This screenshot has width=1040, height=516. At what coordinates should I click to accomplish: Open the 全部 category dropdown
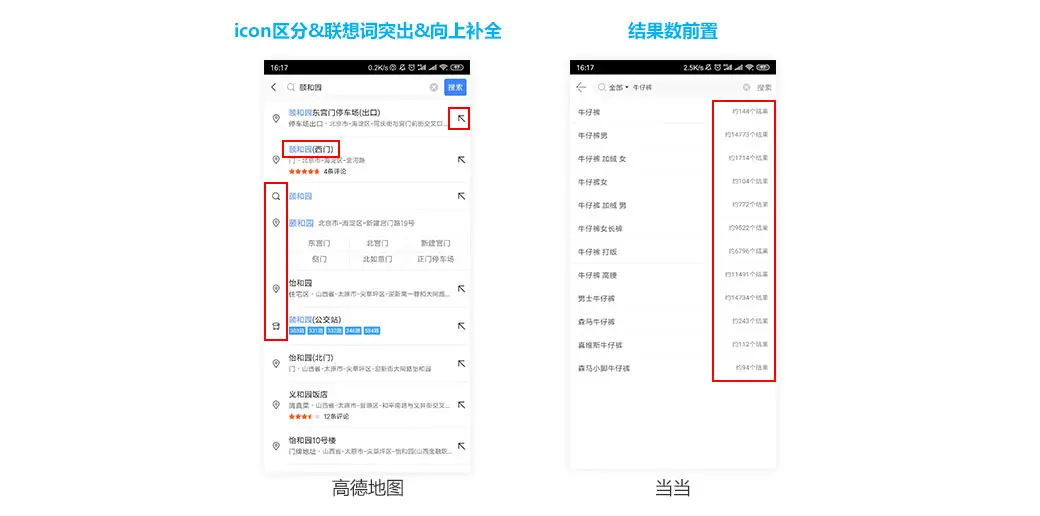(x=618, y=88)
